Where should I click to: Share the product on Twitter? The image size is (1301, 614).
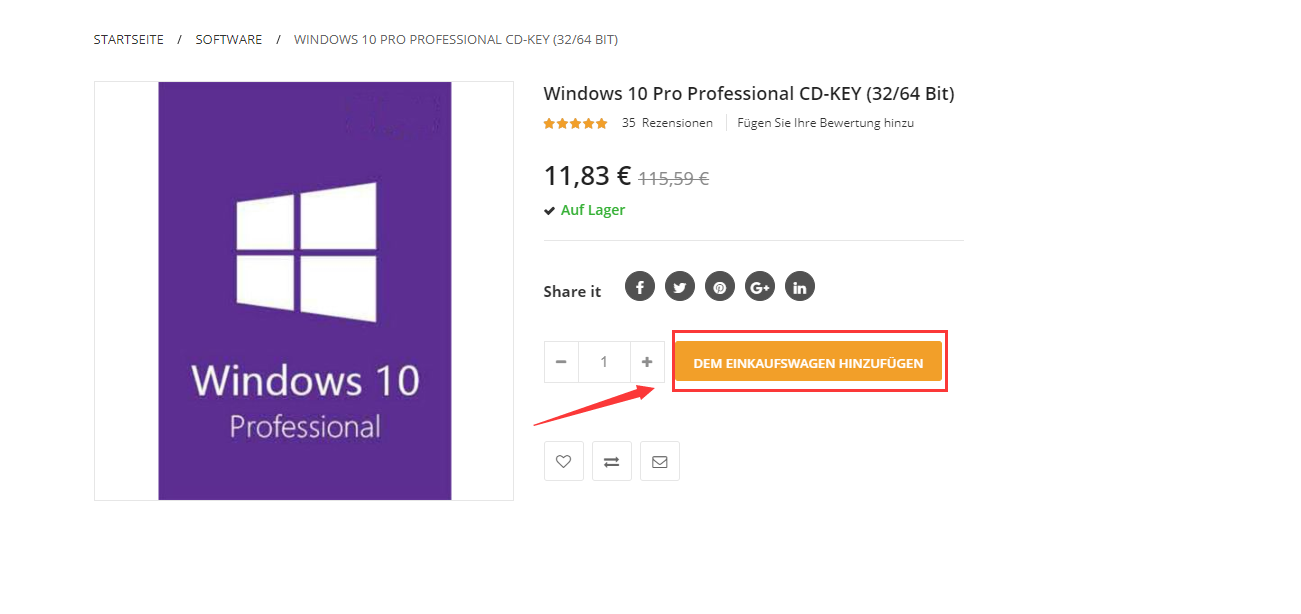[680, 287]
